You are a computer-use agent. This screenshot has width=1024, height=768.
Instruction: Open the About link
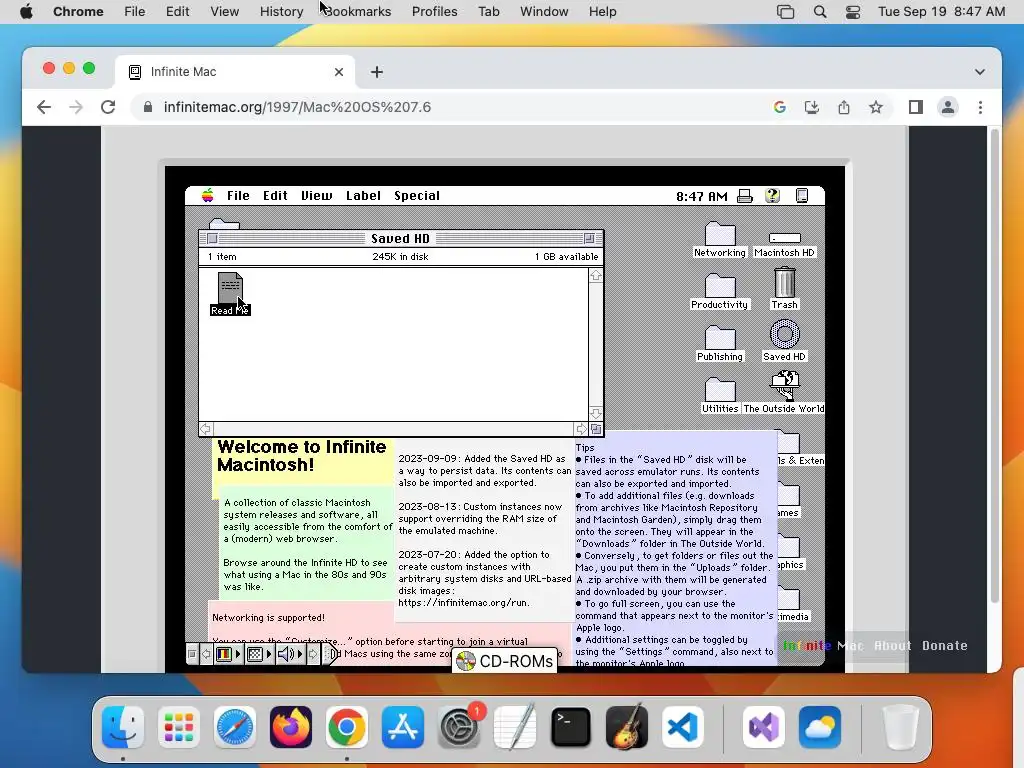pos(892,645)
